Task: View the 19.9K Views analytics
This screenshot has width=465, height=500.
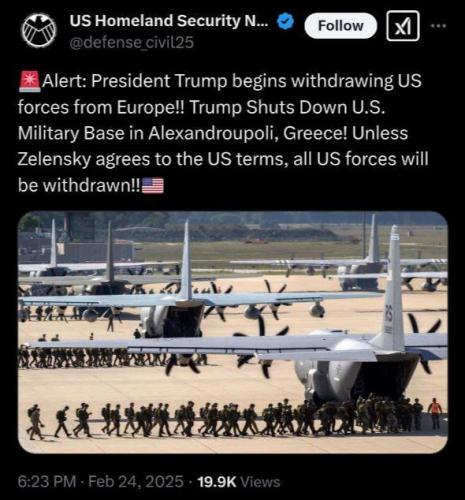Action: (239, 482)
